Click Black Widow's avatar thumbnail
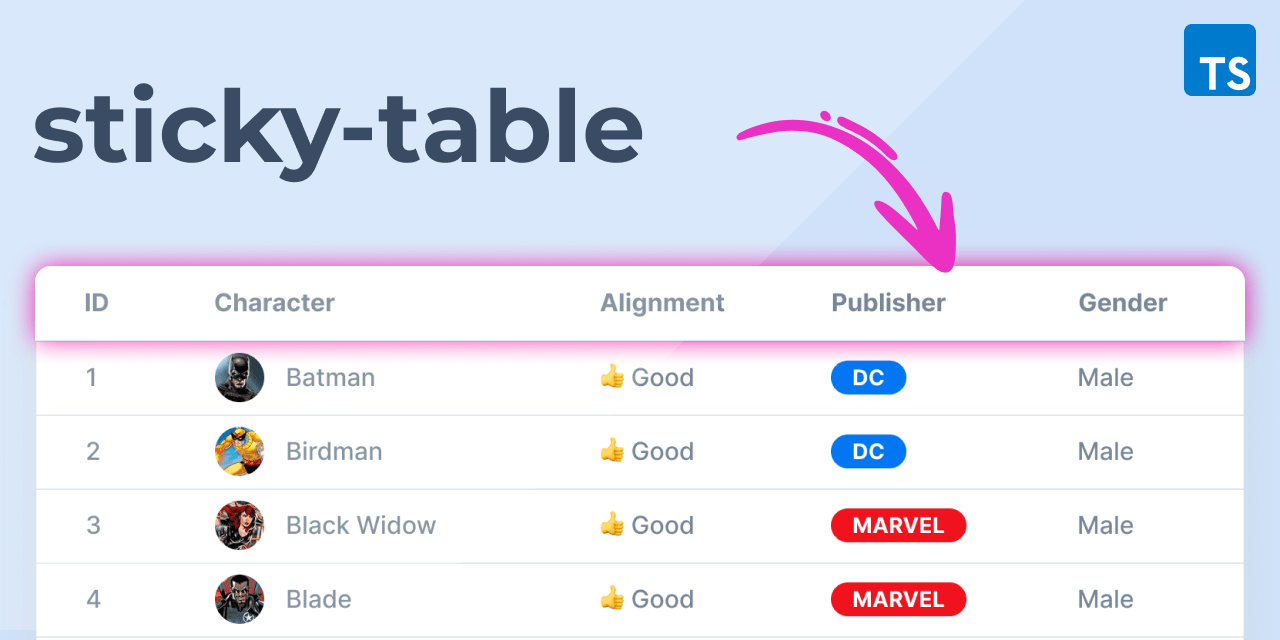 coord(239,525)
